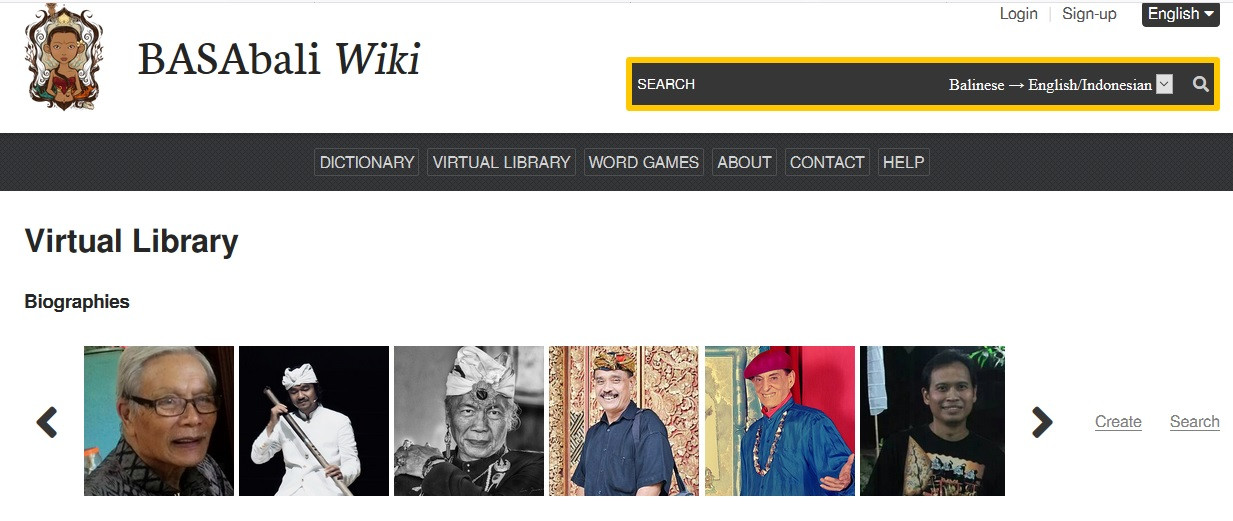Open the English language selector
This screenshot has width=1233, height=521.
1180,14
